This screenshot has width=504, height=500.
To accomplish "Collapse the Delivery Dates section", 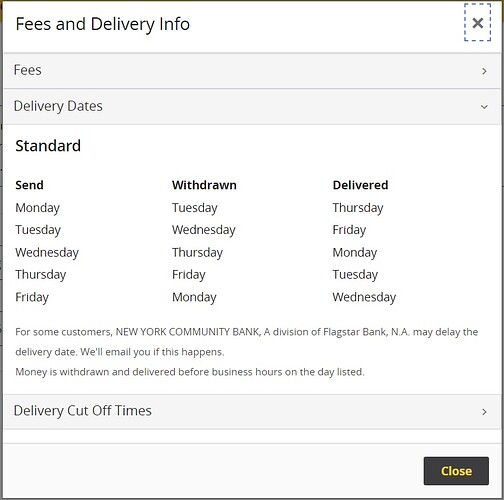I will click(x=252, y=107).
